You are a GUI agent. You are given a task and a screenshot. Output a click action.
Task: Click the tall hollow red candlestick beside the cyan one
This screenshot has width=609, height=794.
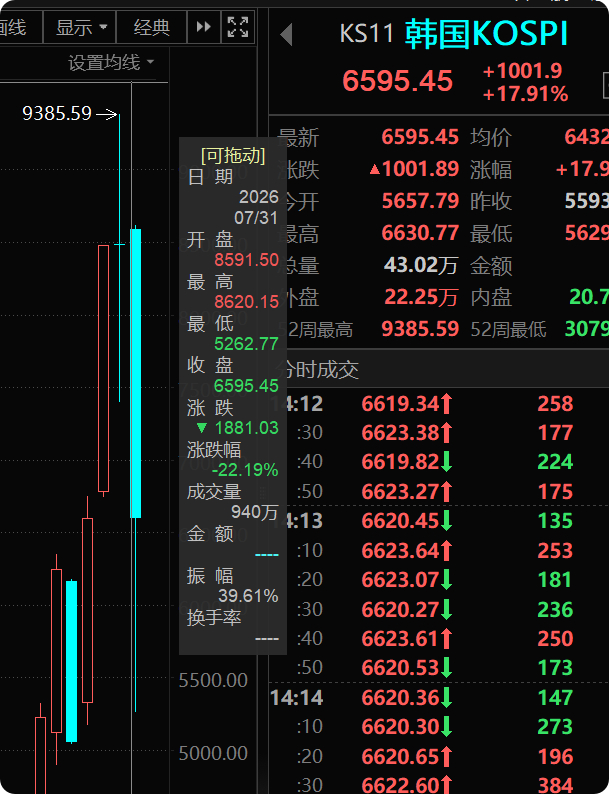click(103, 368)
